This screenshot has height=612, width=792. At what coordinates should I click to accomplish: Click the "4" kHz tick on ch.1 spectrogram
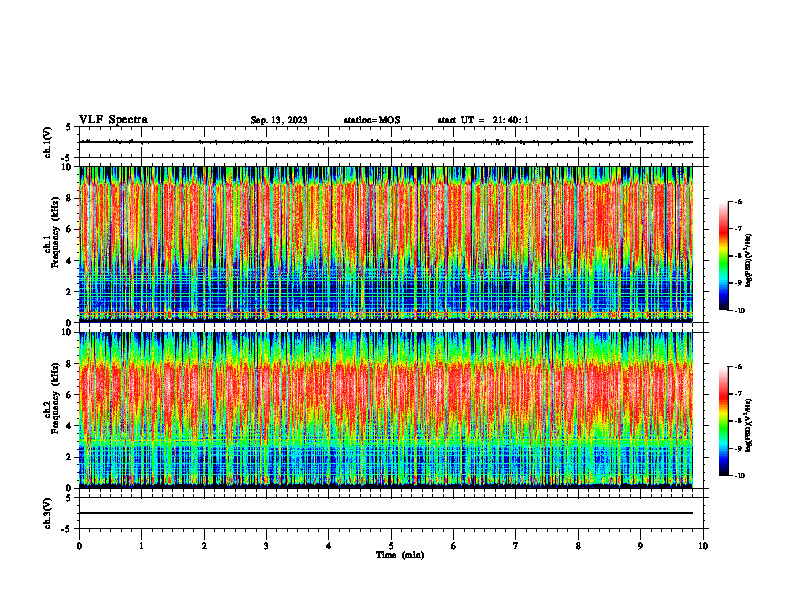69,261
